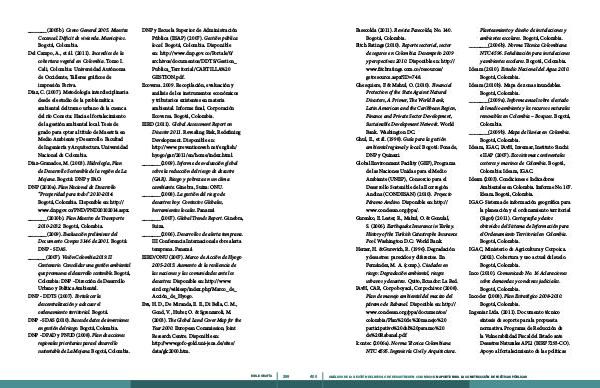Click the Global Environment Facility (GEF) entry

coord(406,187)
